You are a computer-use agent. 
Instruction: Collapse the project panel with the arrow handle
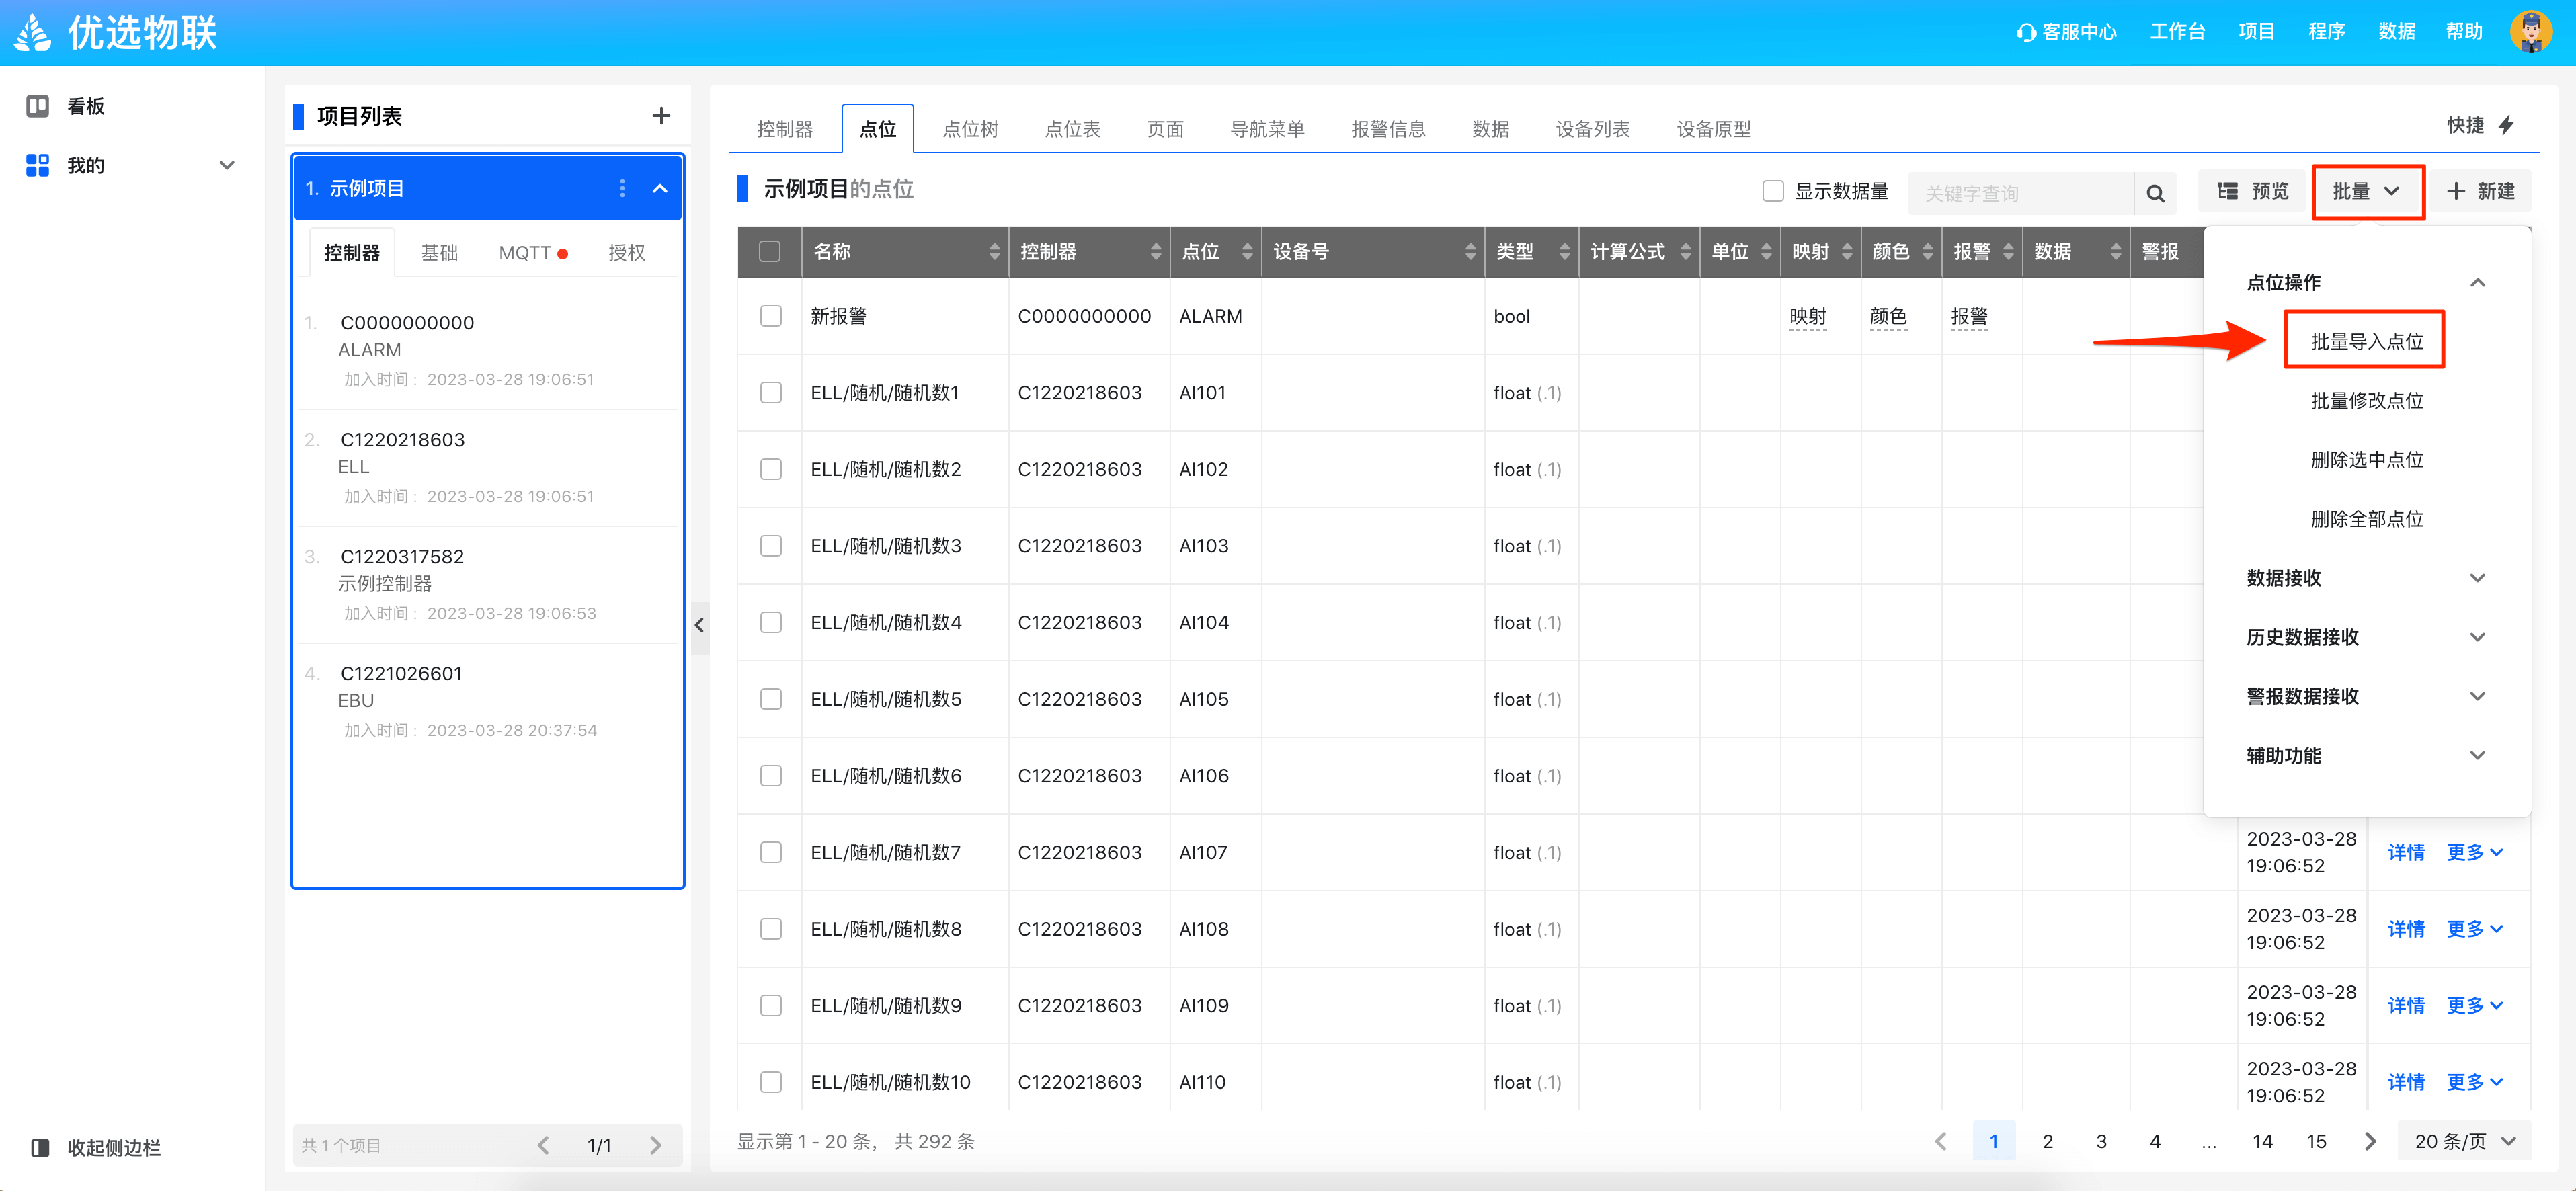pos(699,626)
